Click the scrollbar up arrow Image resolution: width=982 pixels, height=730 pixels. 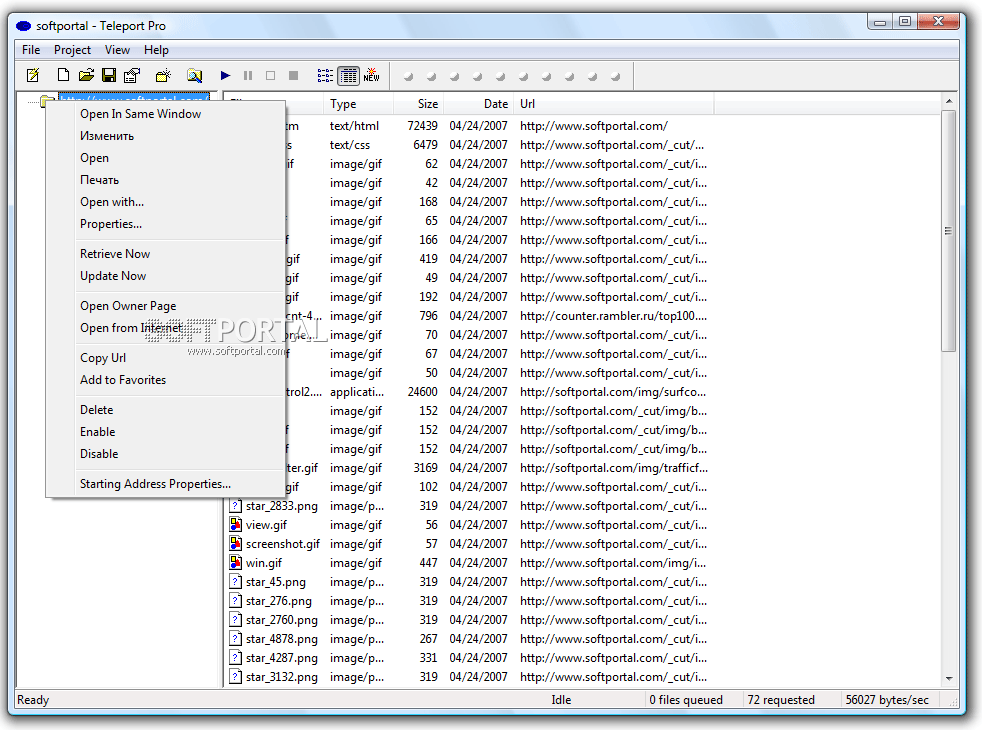(949, 101)
